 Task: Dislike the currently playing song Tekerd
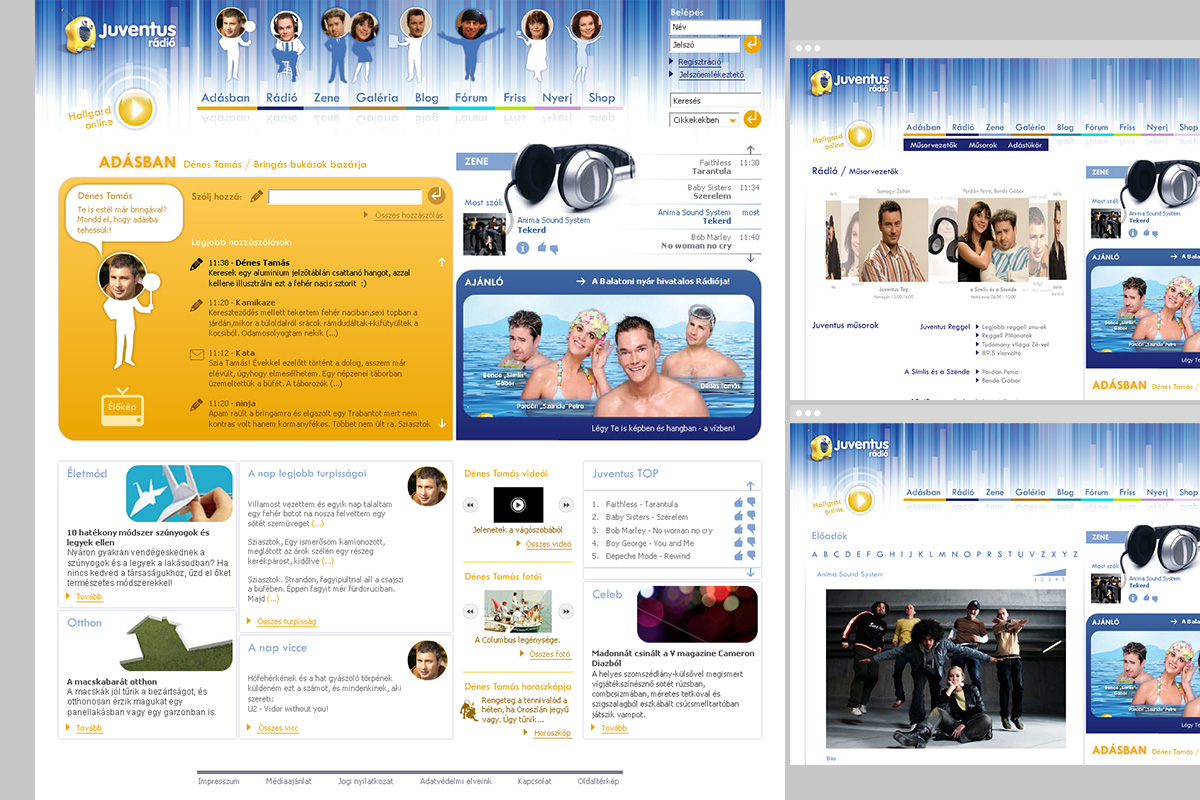(552, 248)
